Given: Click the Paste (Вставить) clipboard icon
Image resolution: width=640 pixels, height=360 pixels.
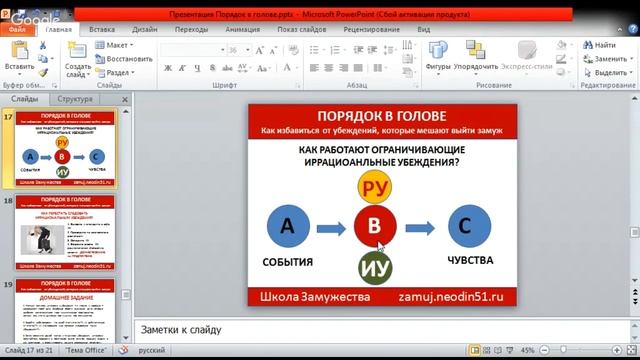Looking at the screenshot, I should click(19, 51).
